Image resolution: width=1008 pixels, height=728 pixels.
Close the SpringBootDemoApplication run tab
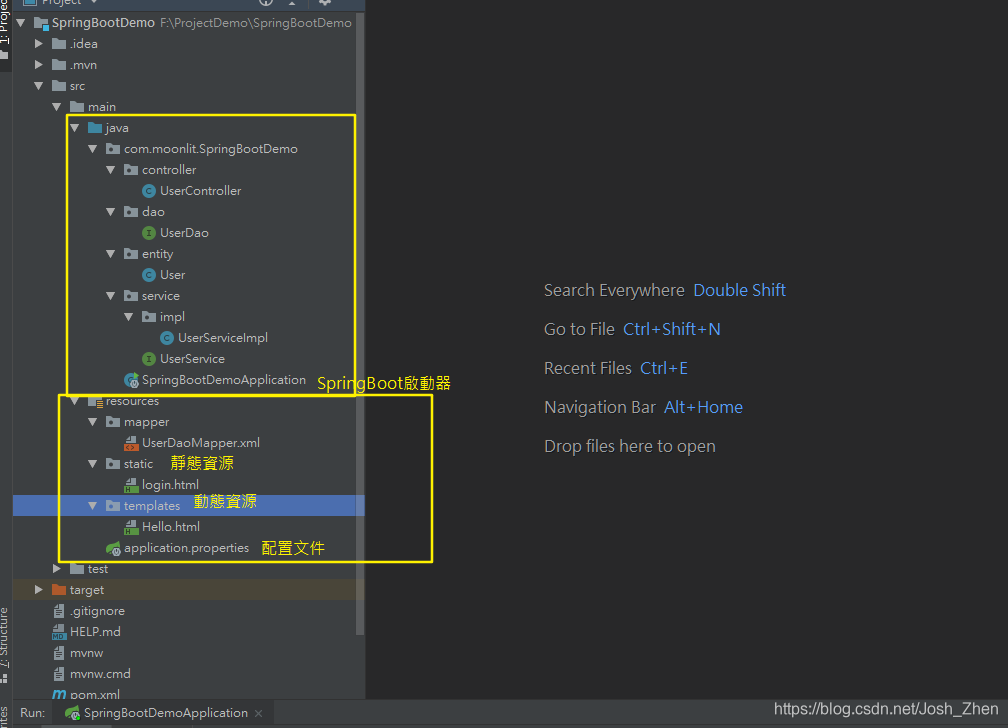pyautogui.click(x=258, y=713)
